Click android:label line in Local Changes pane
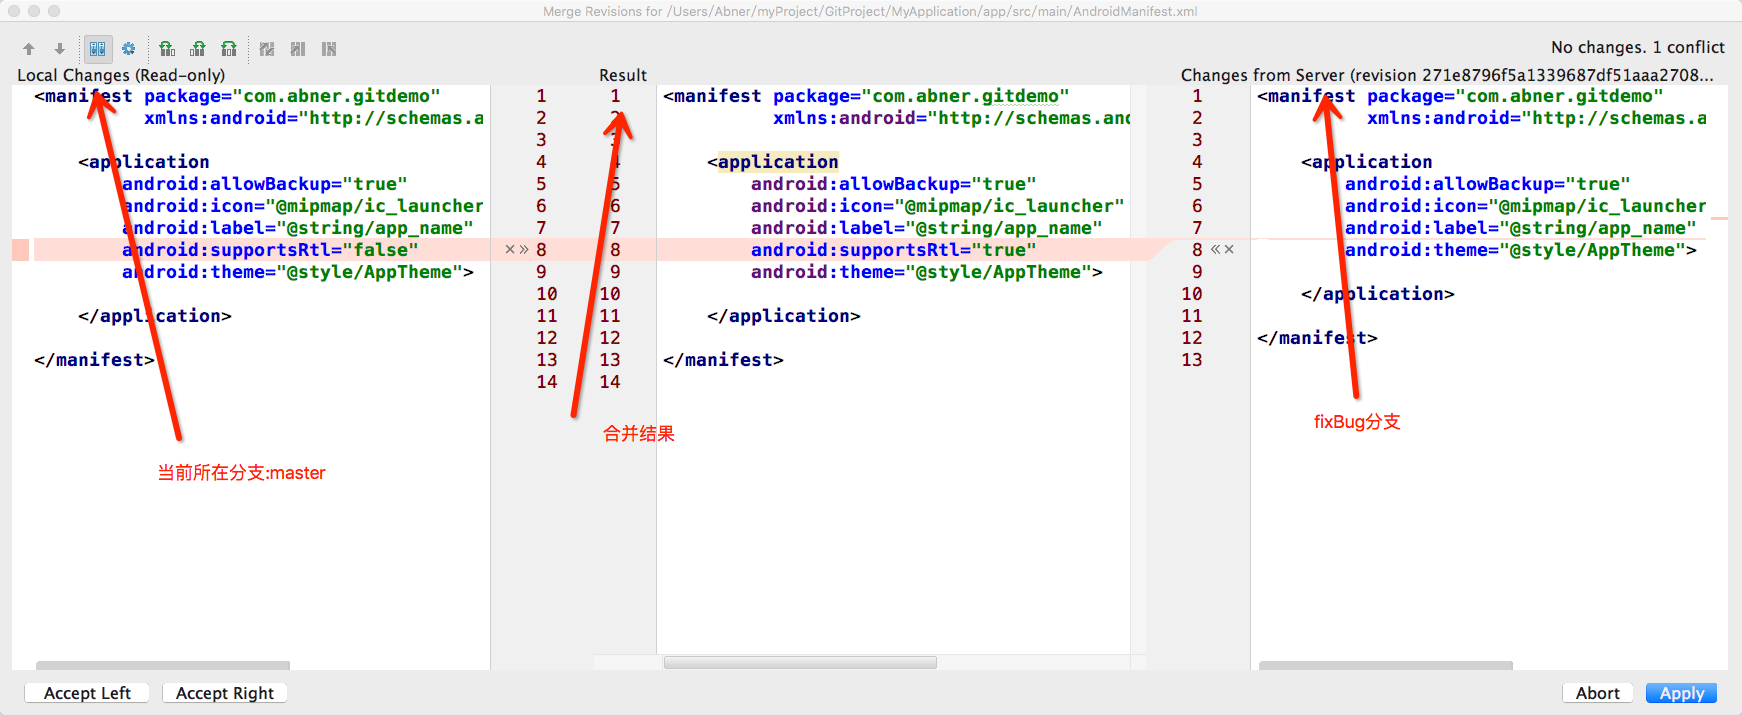This screenshot has height=715, width=1742. pos(298,228)
